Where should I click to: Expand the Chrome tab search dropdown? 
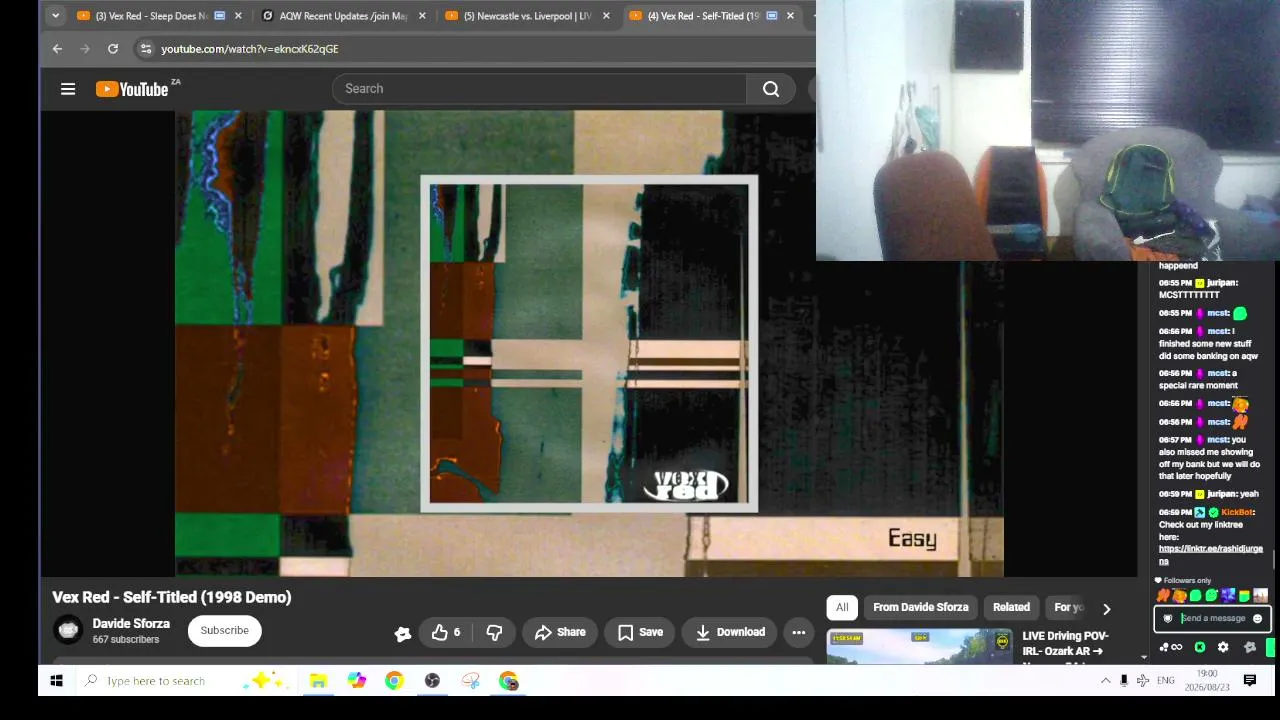(55, 16)
